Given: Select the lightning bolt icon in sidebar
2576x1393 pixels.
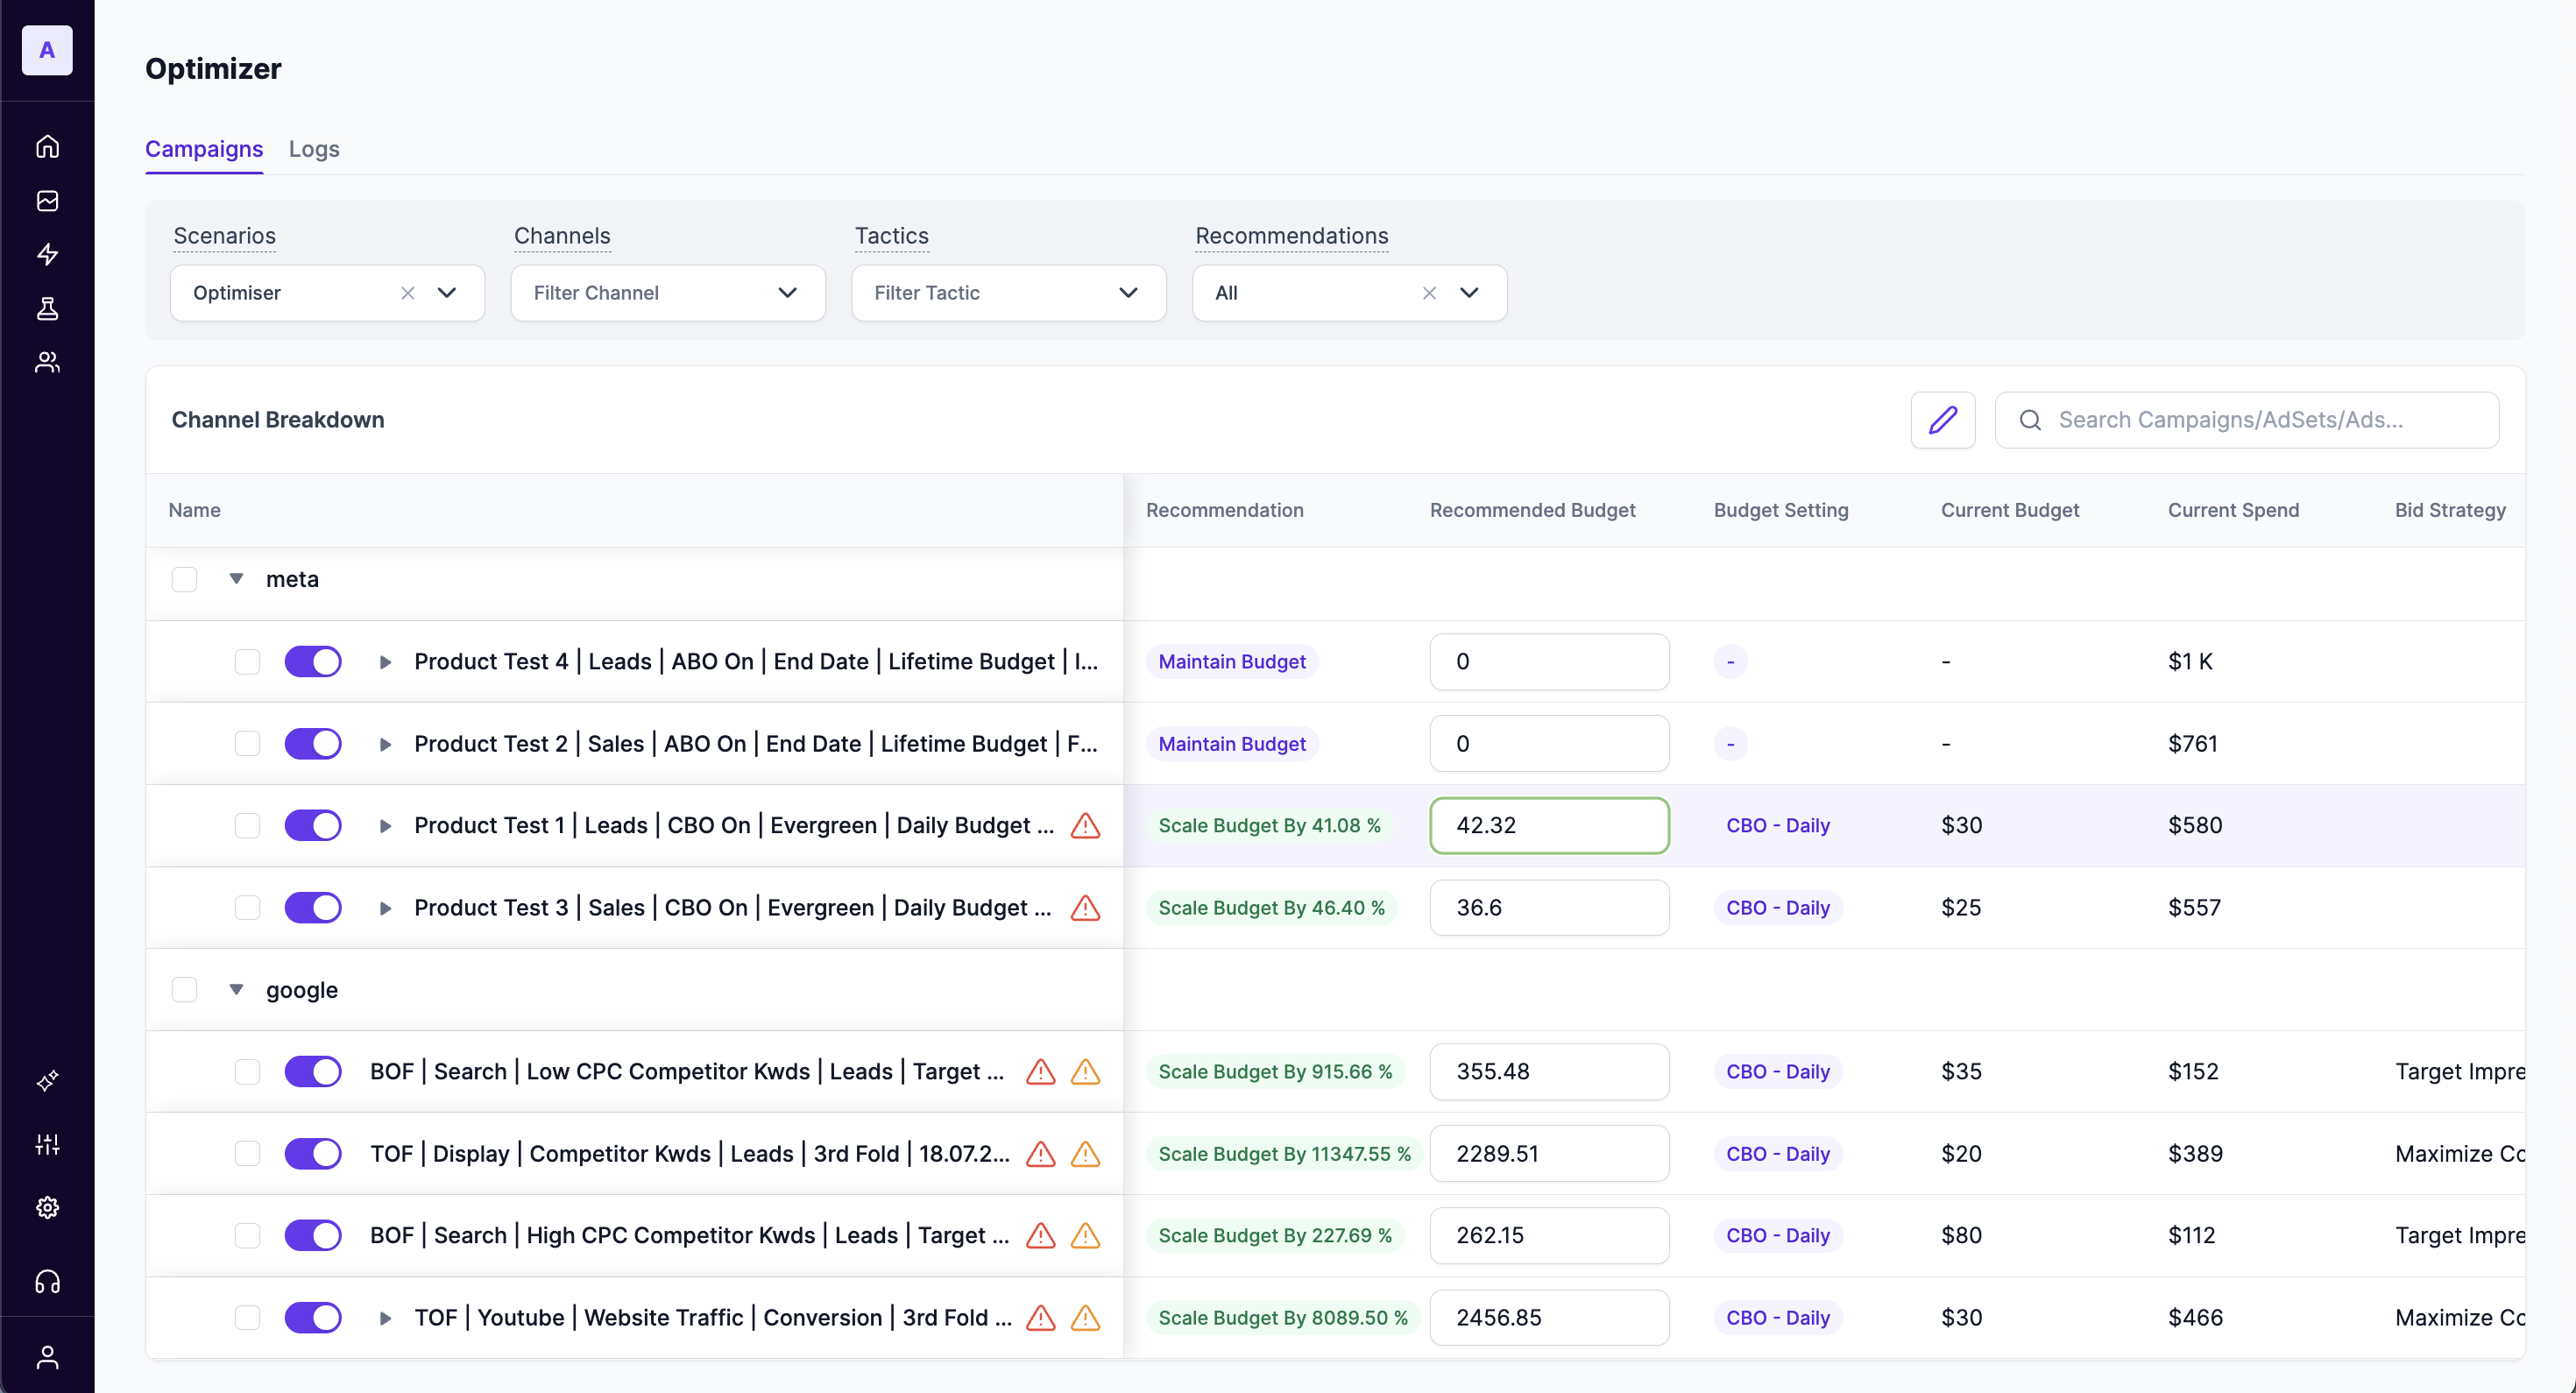Looking at the screenshot, I should pyautogui.click(x=47, y=255).
